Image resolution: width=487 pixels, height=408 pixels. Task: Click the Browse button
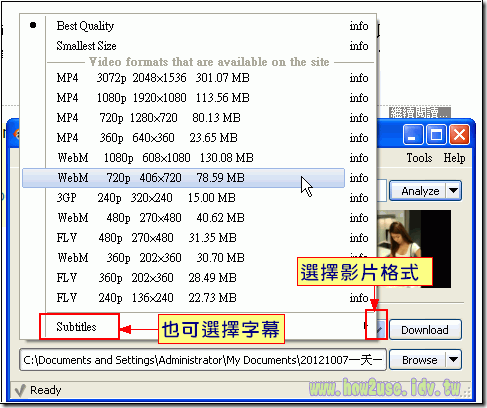coord(418,360)
